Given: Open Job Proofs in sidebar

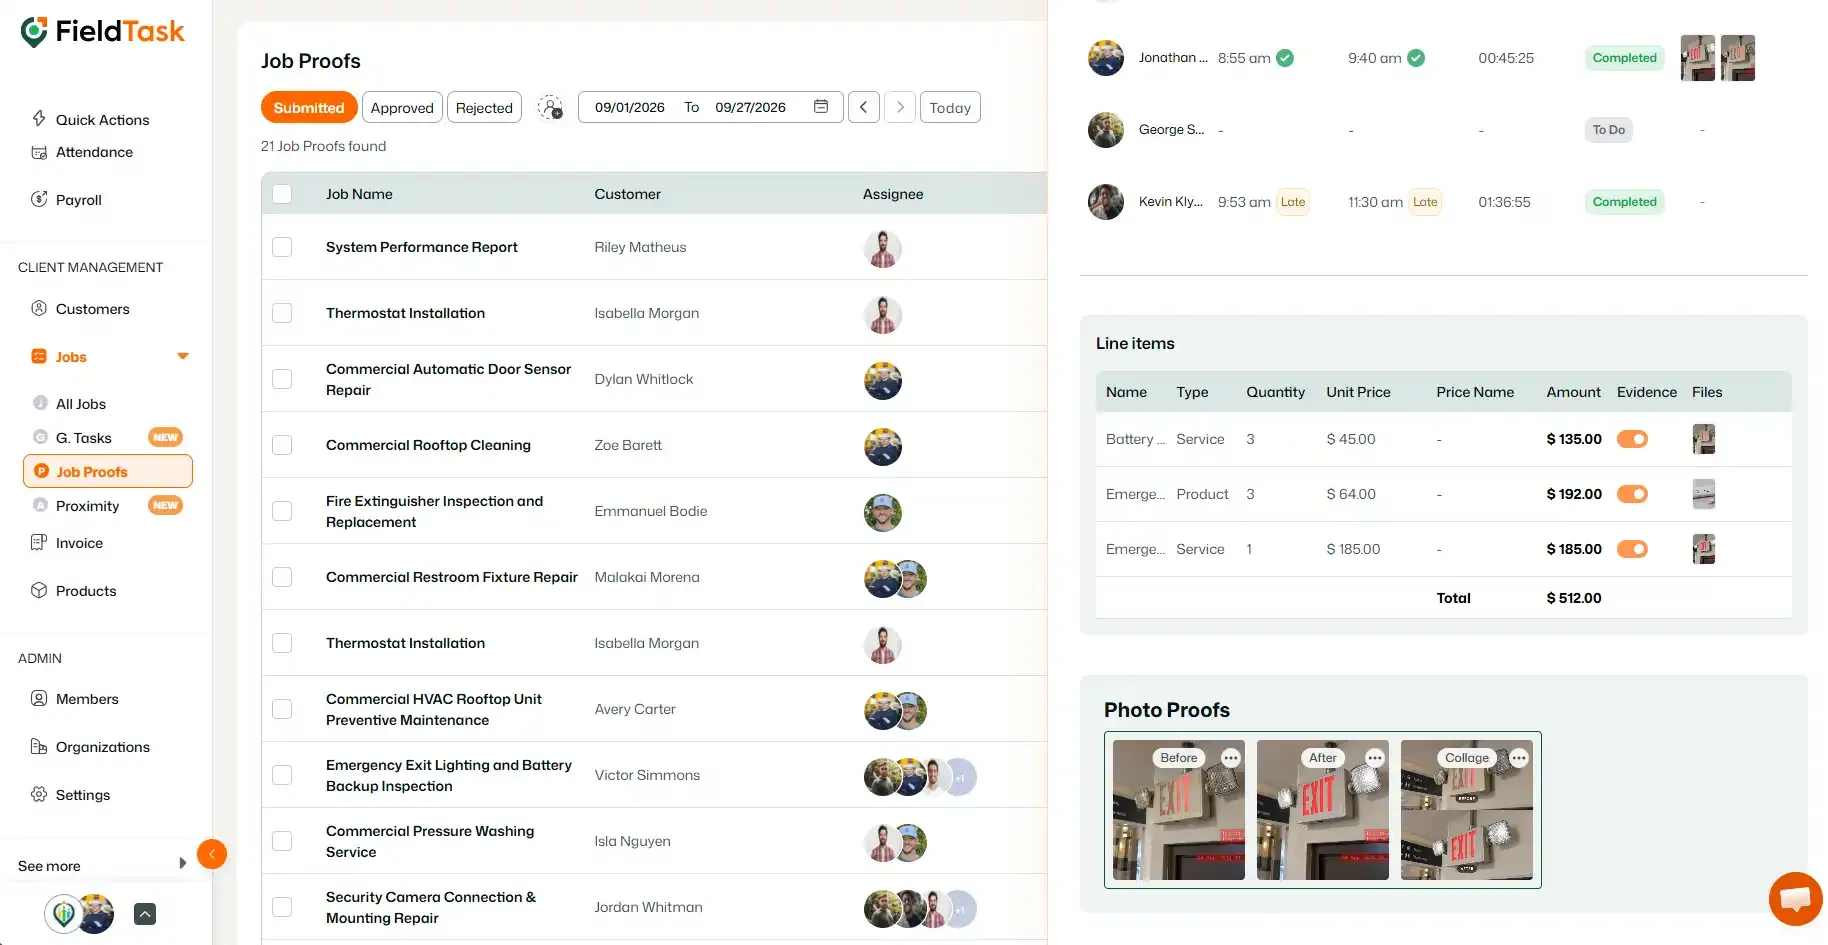Looking at the screenshot, I should tap(108, 471).
